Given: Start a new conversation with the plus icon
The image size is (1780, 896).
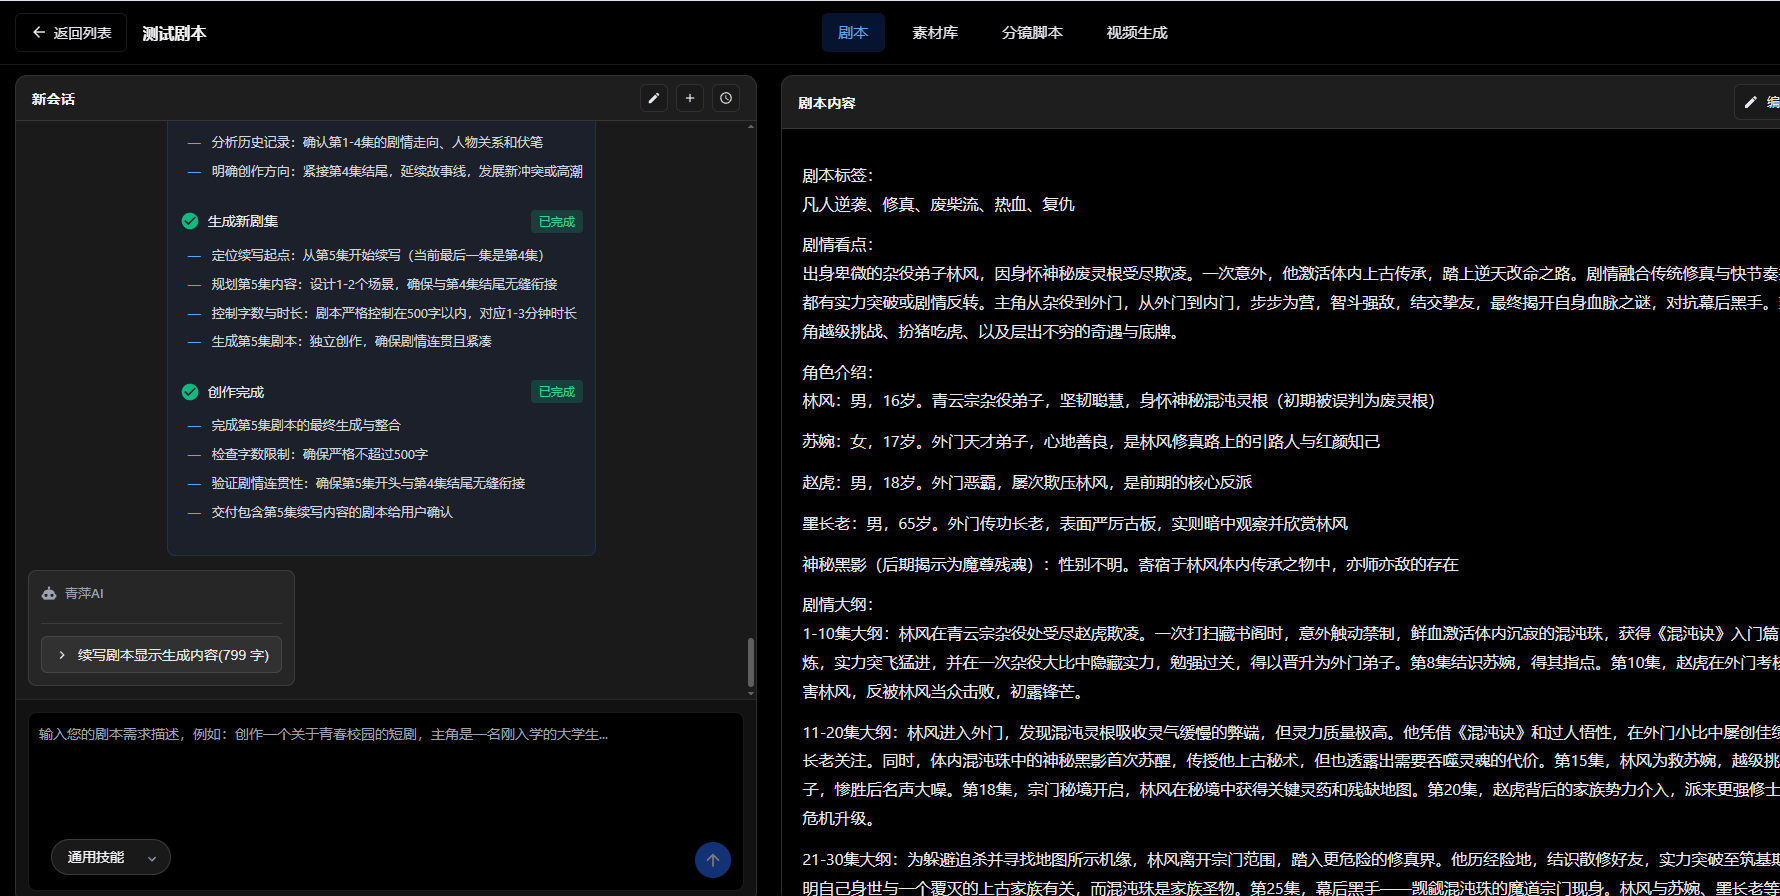Looking at the screenshot, I should [690, 98].
